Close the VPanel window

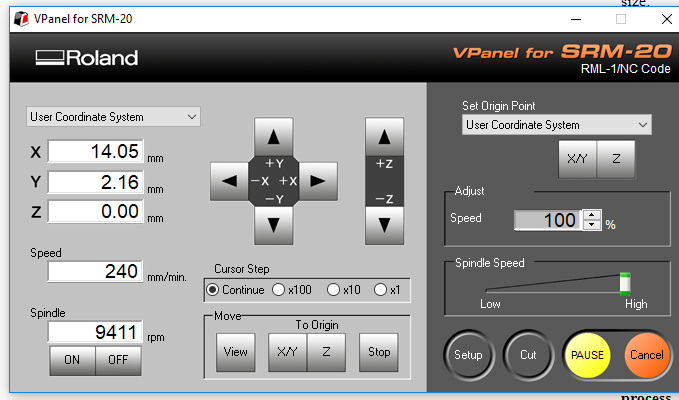[667, 19]
